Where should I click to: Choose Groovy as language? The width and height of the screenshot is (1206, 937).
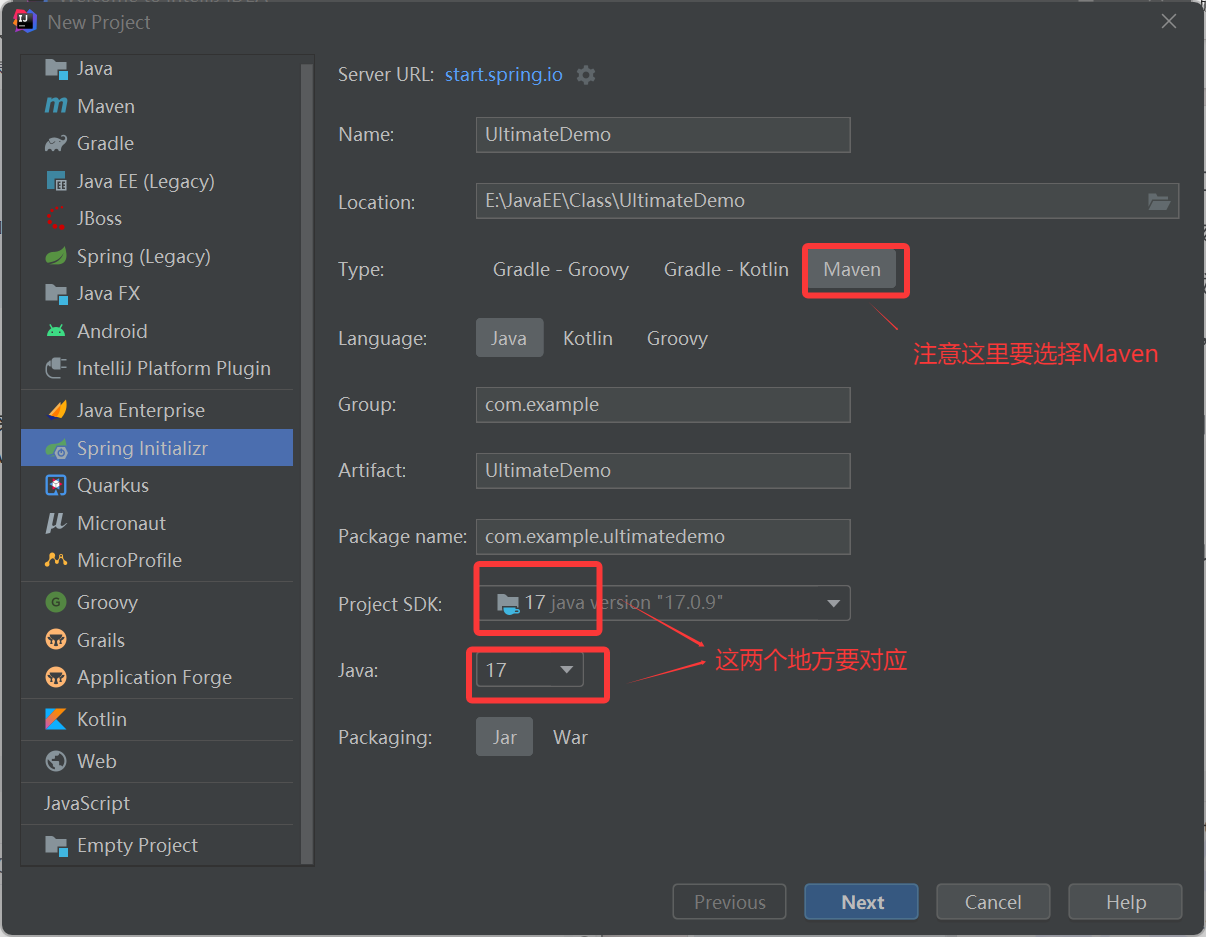[677, 338]
